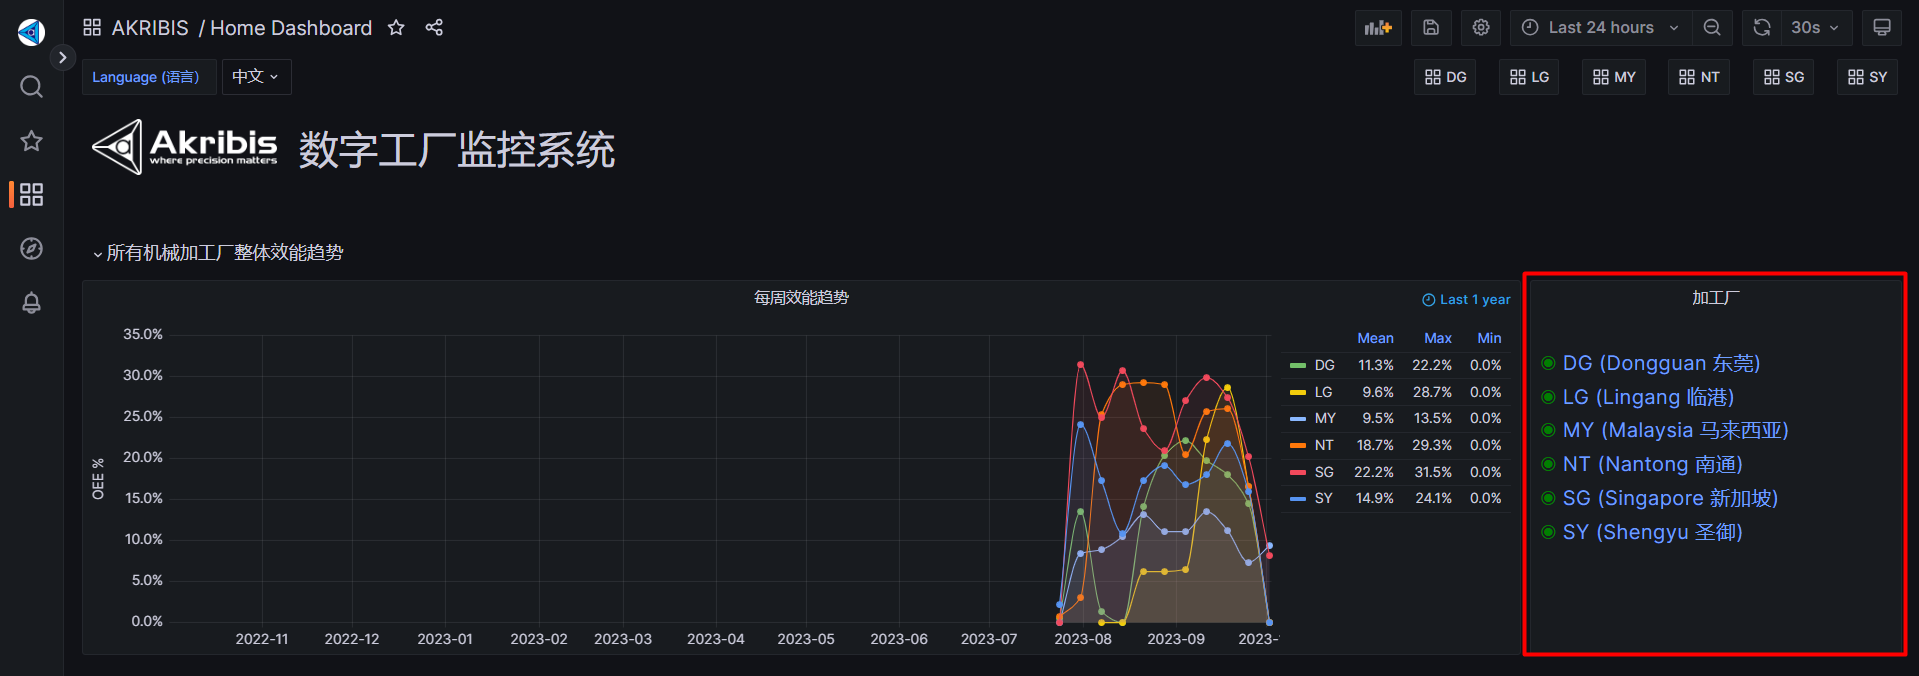The height and width of the screenshot is (676, 1919).
Task: Star the Home Dashboard as favorite
Action: point(396,28)
